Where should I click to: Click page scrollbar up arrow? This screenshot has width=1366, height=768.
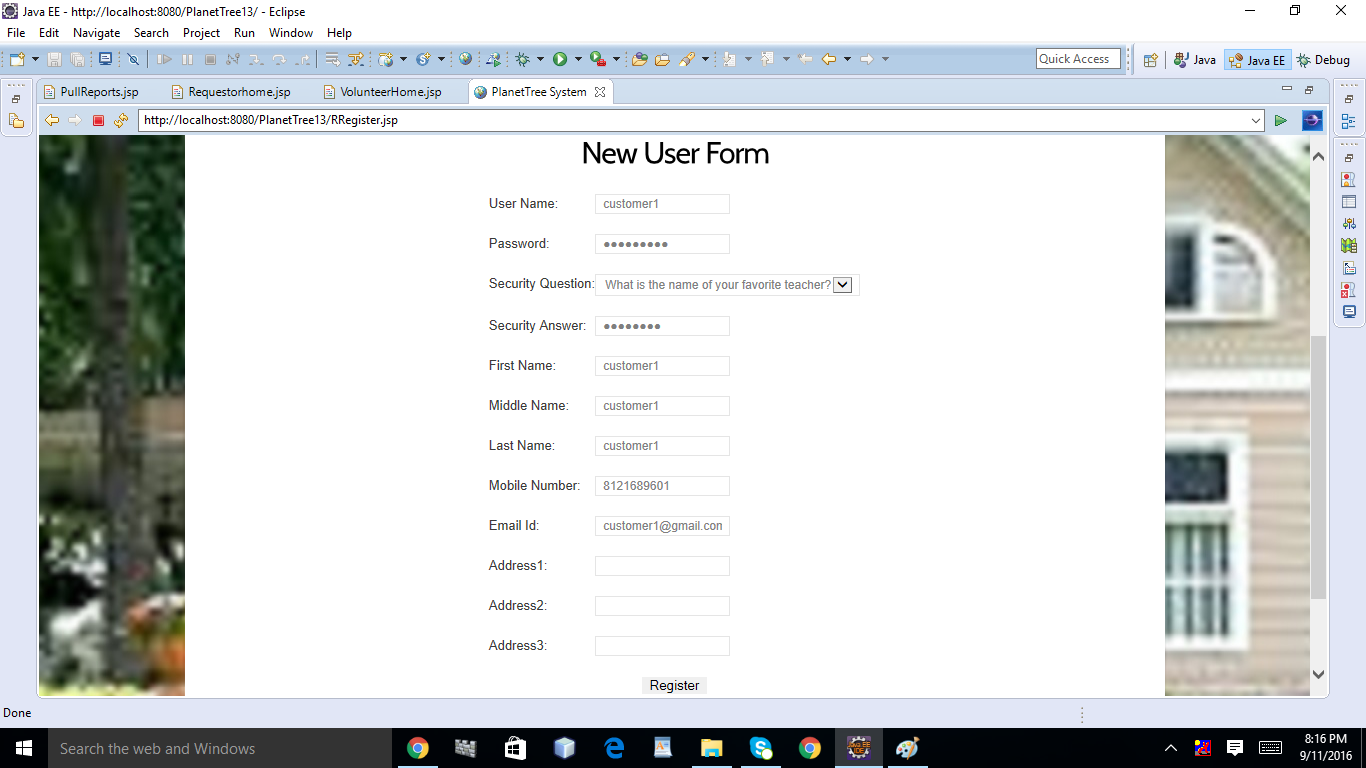[x=1318, y=157]
